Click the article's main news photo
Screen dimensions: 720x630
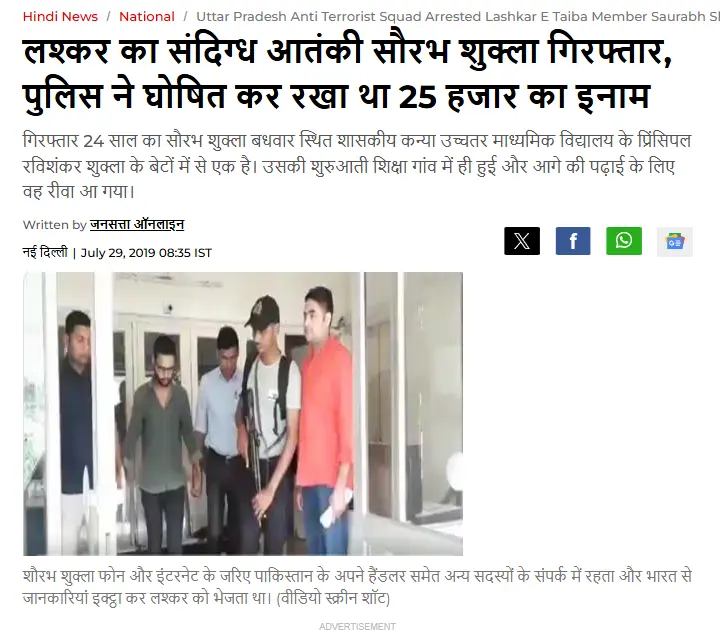pos(243,414)
